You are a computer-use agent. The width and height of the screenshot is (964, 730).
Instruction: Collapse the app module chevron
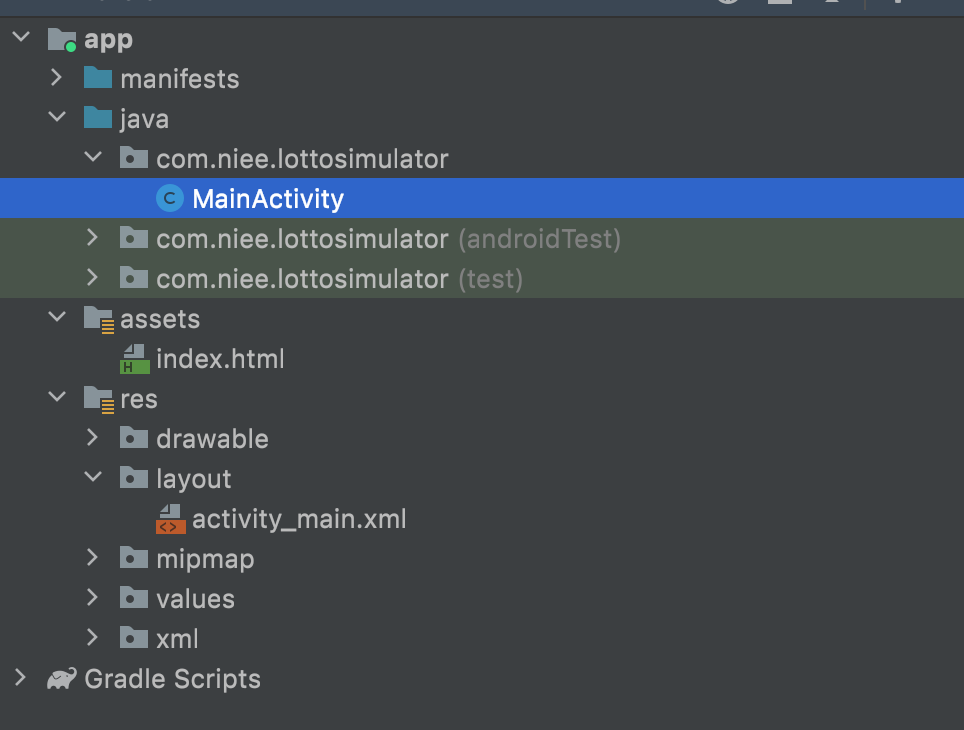21,37
